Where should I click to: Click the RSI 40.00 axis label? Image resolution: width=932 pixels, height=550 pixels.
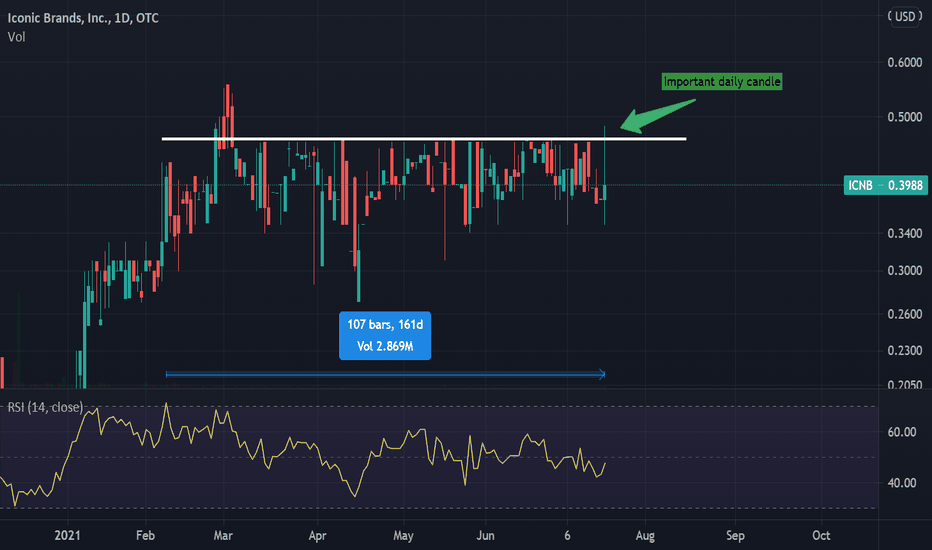[x=902, y=483]
